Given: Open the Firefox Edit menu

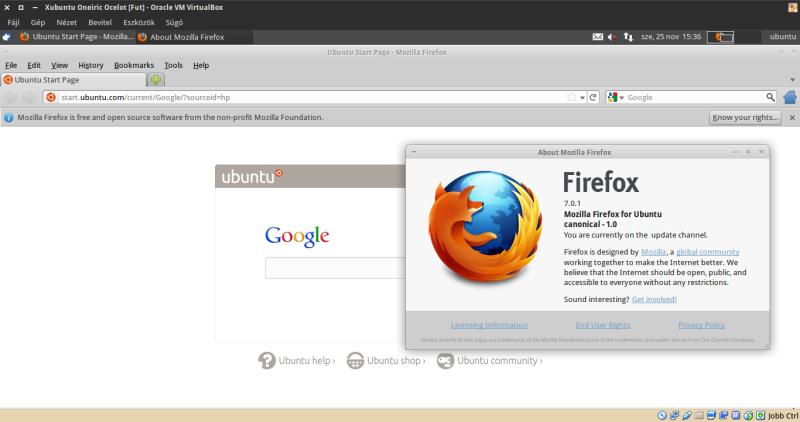Looking at the screenshot, I should pyautogui.click(x=34, y=65).
